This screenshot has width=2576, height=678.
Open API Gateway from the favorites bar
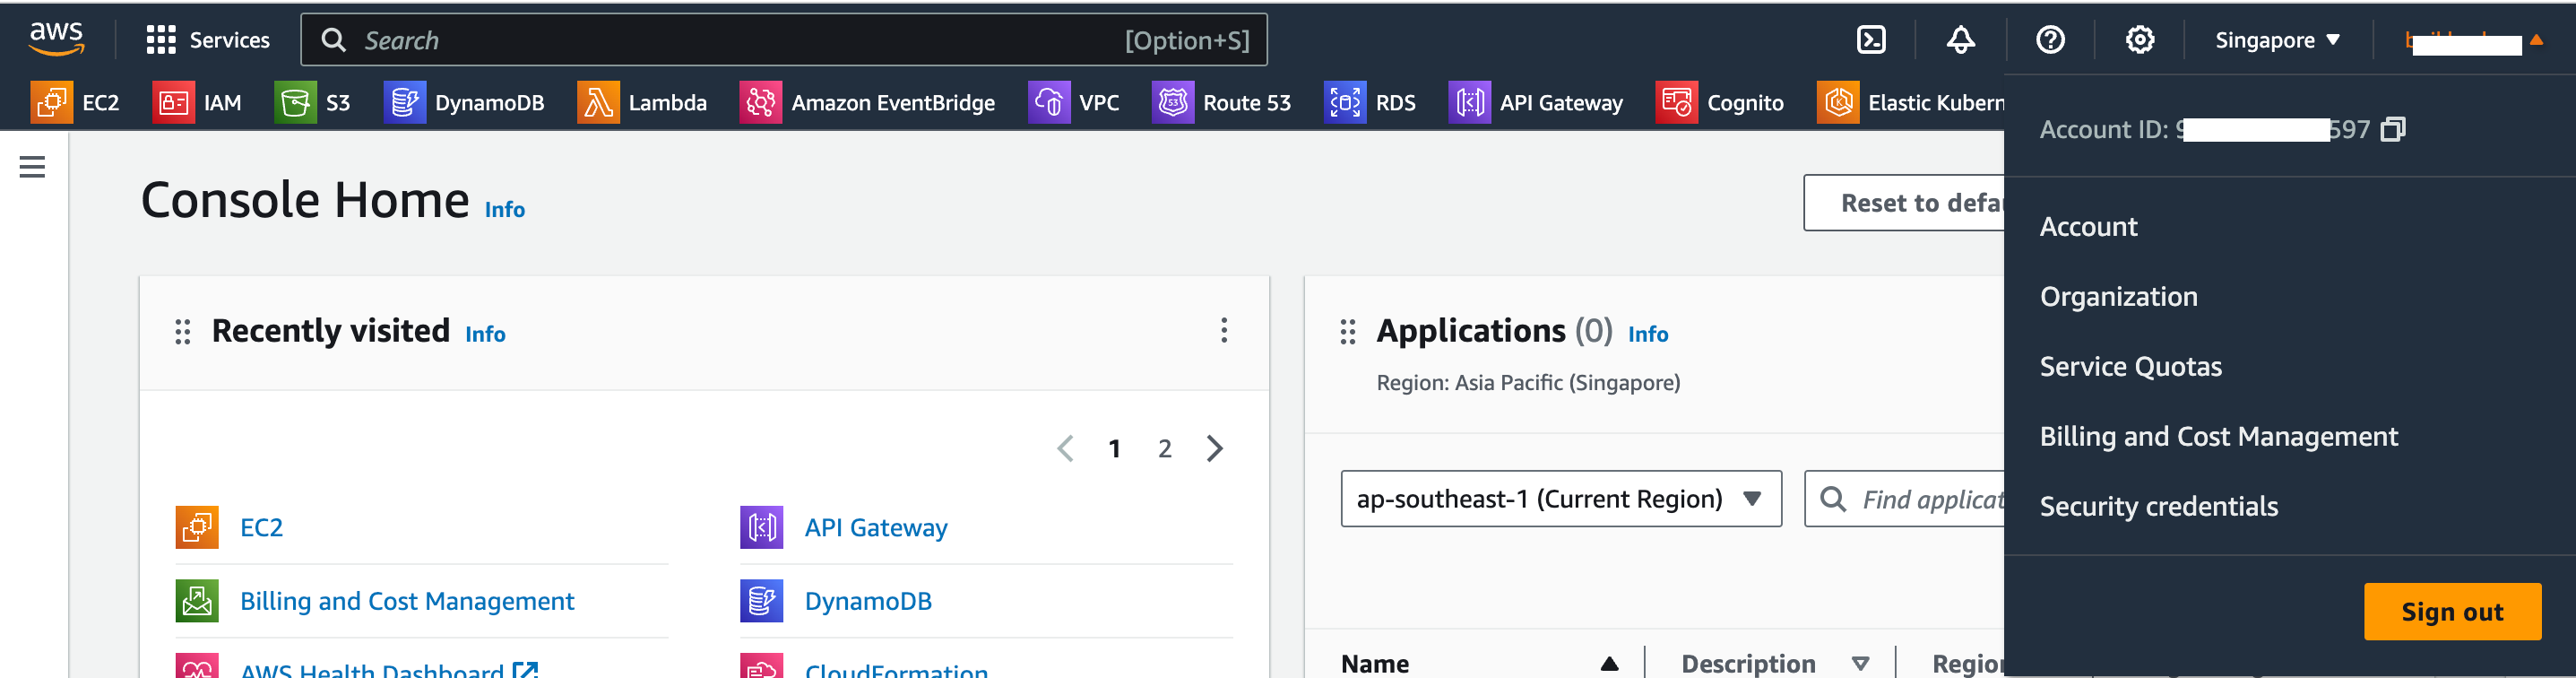tap(1536, 102)
